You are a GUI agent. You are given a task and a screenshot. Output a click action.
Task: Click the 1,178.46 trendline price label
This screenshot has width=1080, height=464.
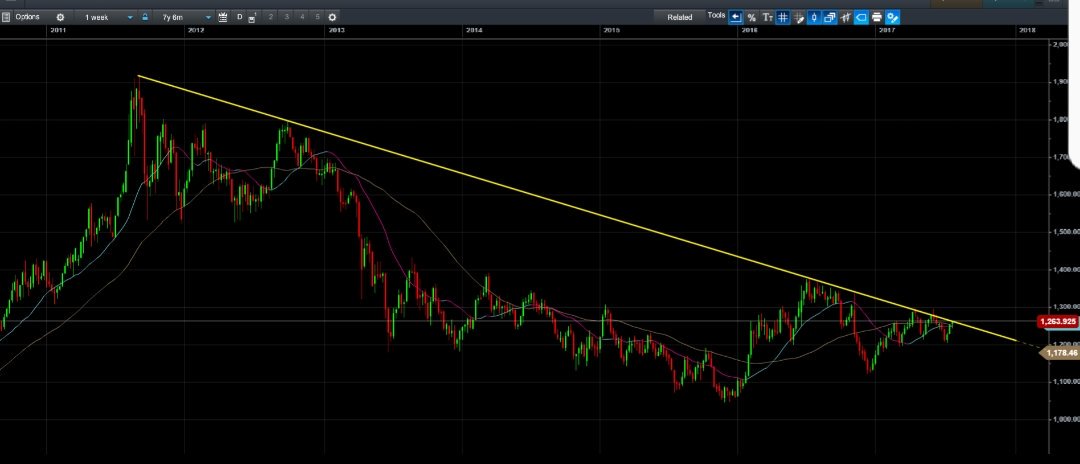pyautogui.click(x=1059, y=352)
